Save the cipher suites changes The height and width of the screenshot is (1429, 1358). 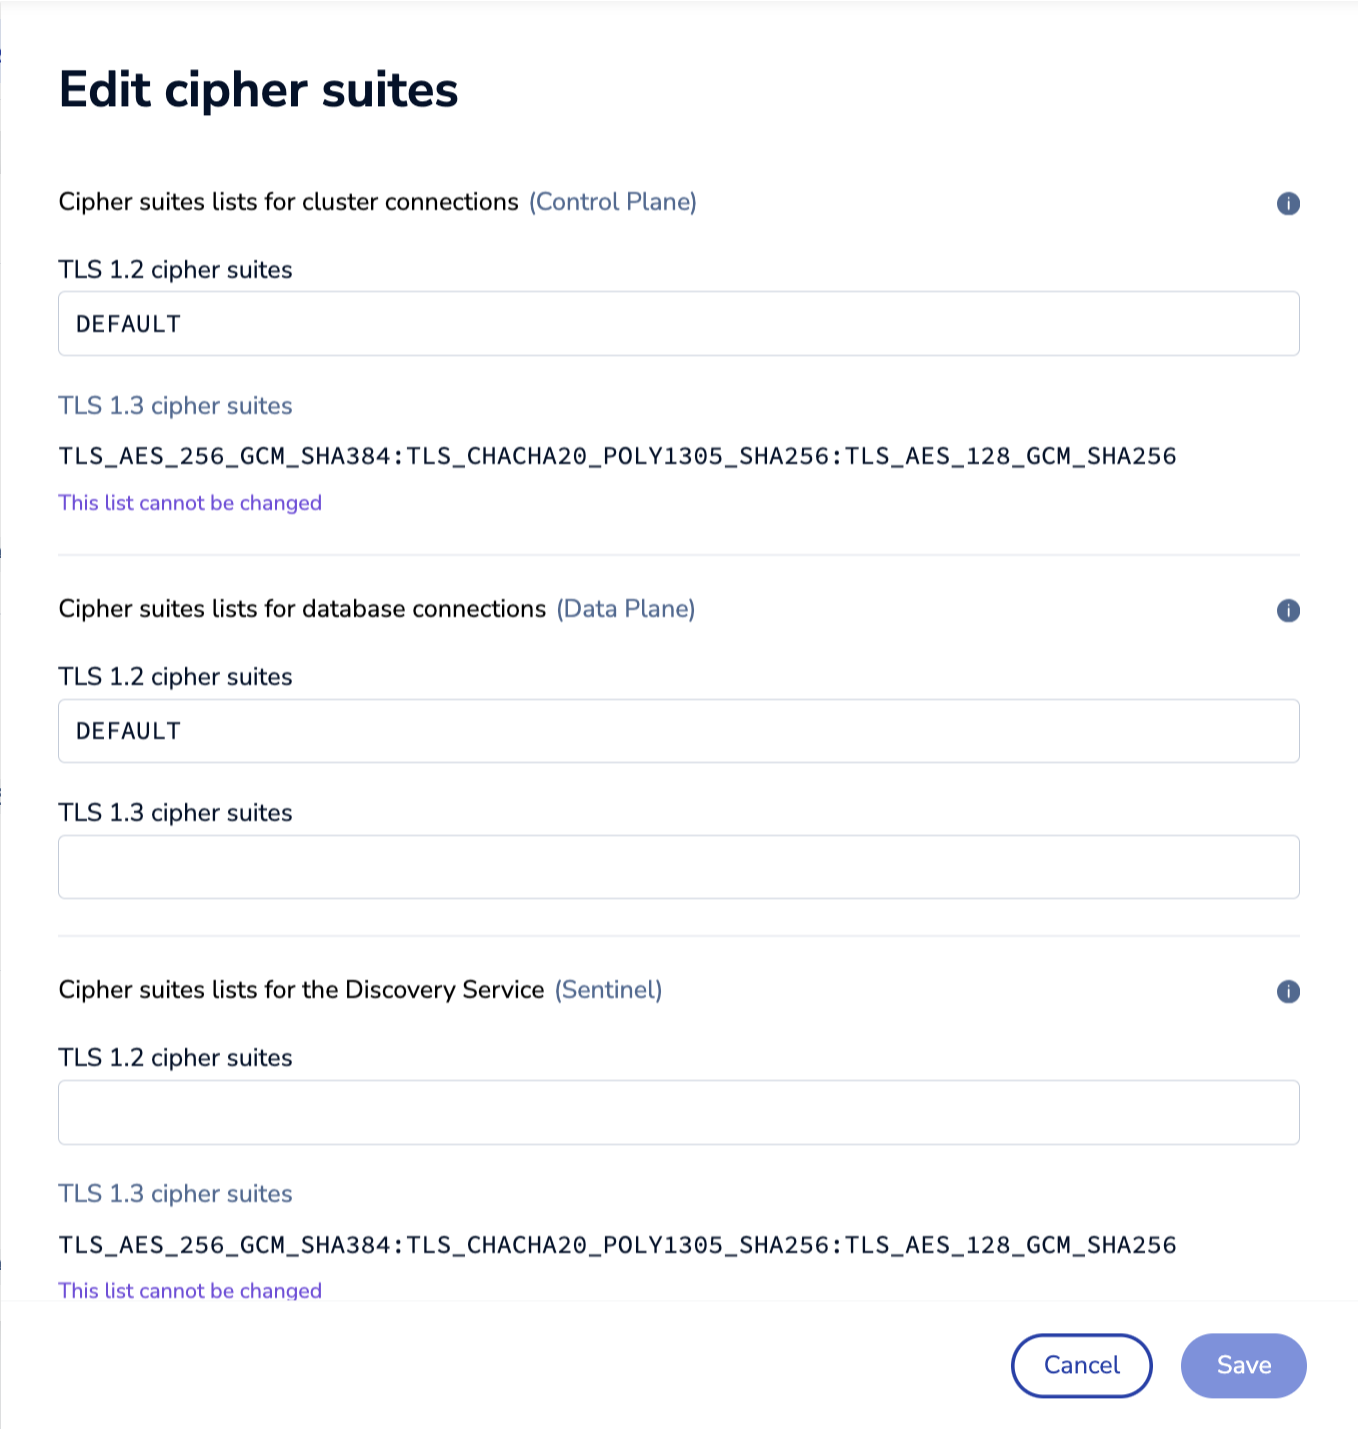[x=1243, y=1365]
